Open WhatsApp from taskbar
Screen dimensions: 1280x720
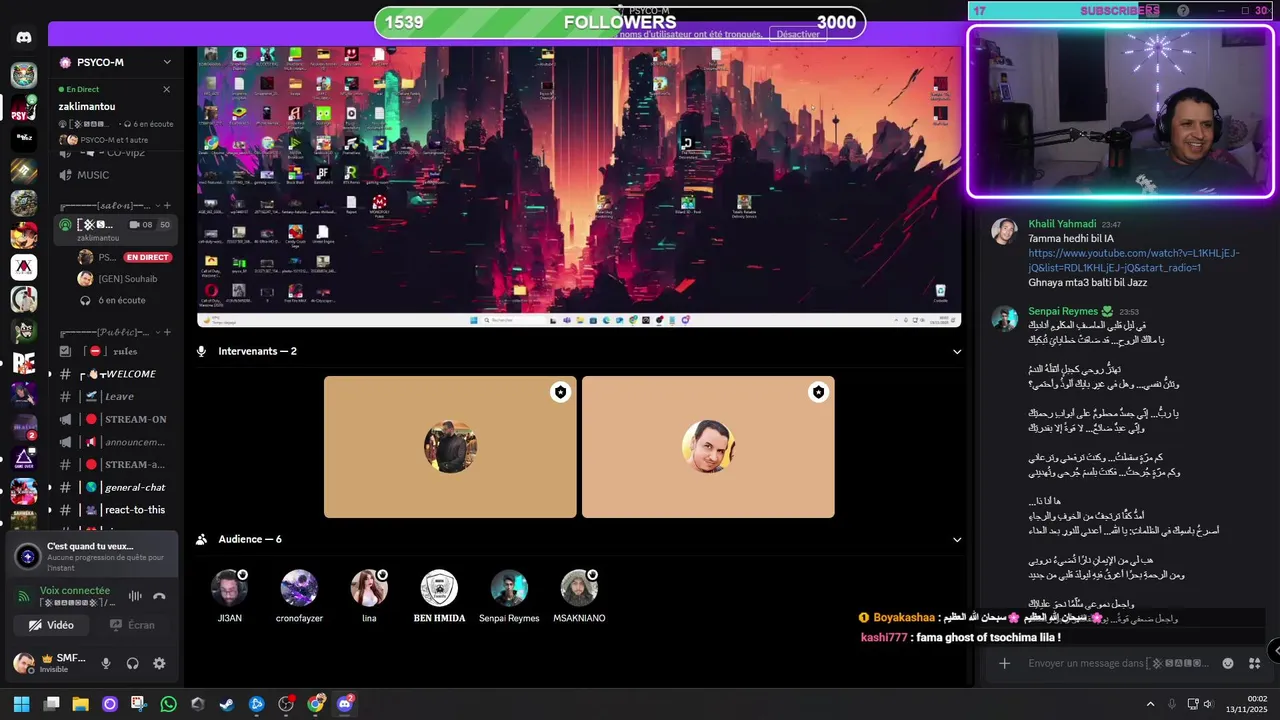[x=168, y=704]
